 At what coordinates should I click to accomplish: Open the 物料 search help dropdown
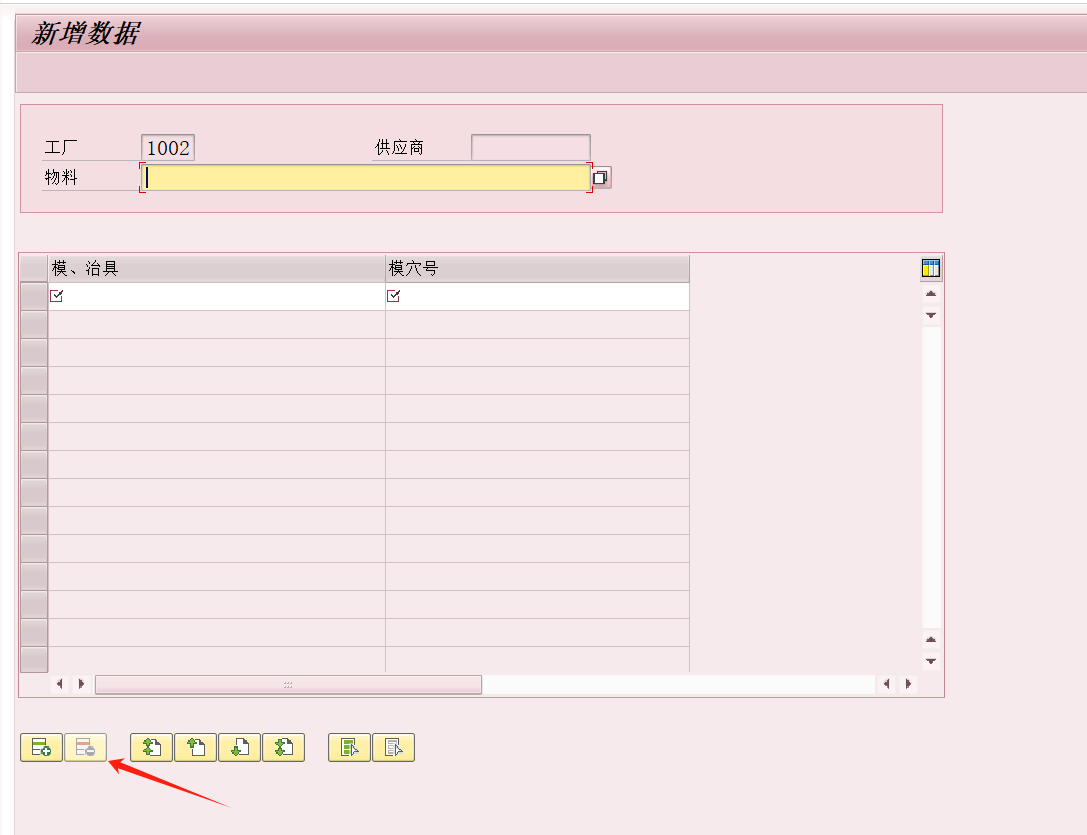(x=601, y=176)
